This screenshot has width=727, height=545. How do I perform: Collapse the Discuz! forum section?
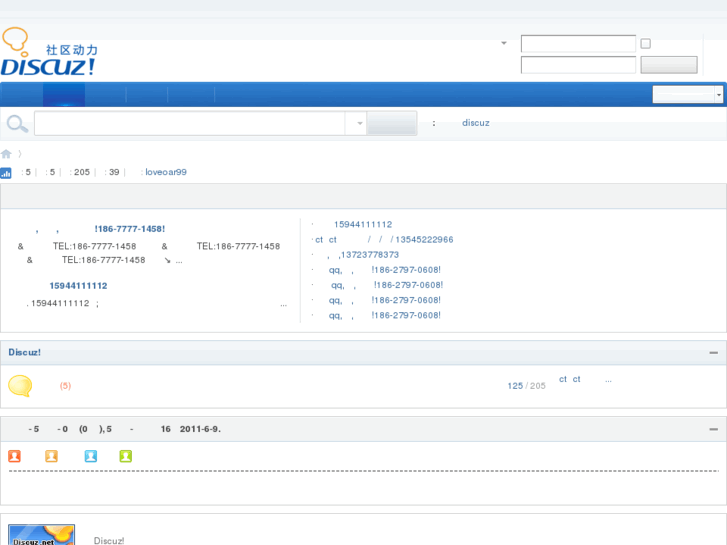713,353
